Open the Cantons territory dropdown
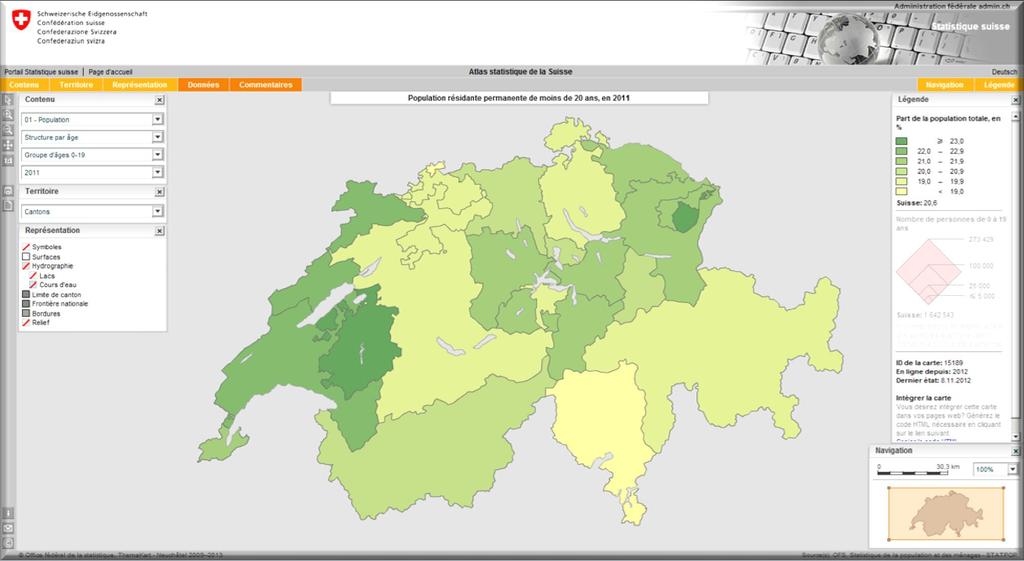The height and width of the screenshot is (561, 1024). (x=92, y=212)
